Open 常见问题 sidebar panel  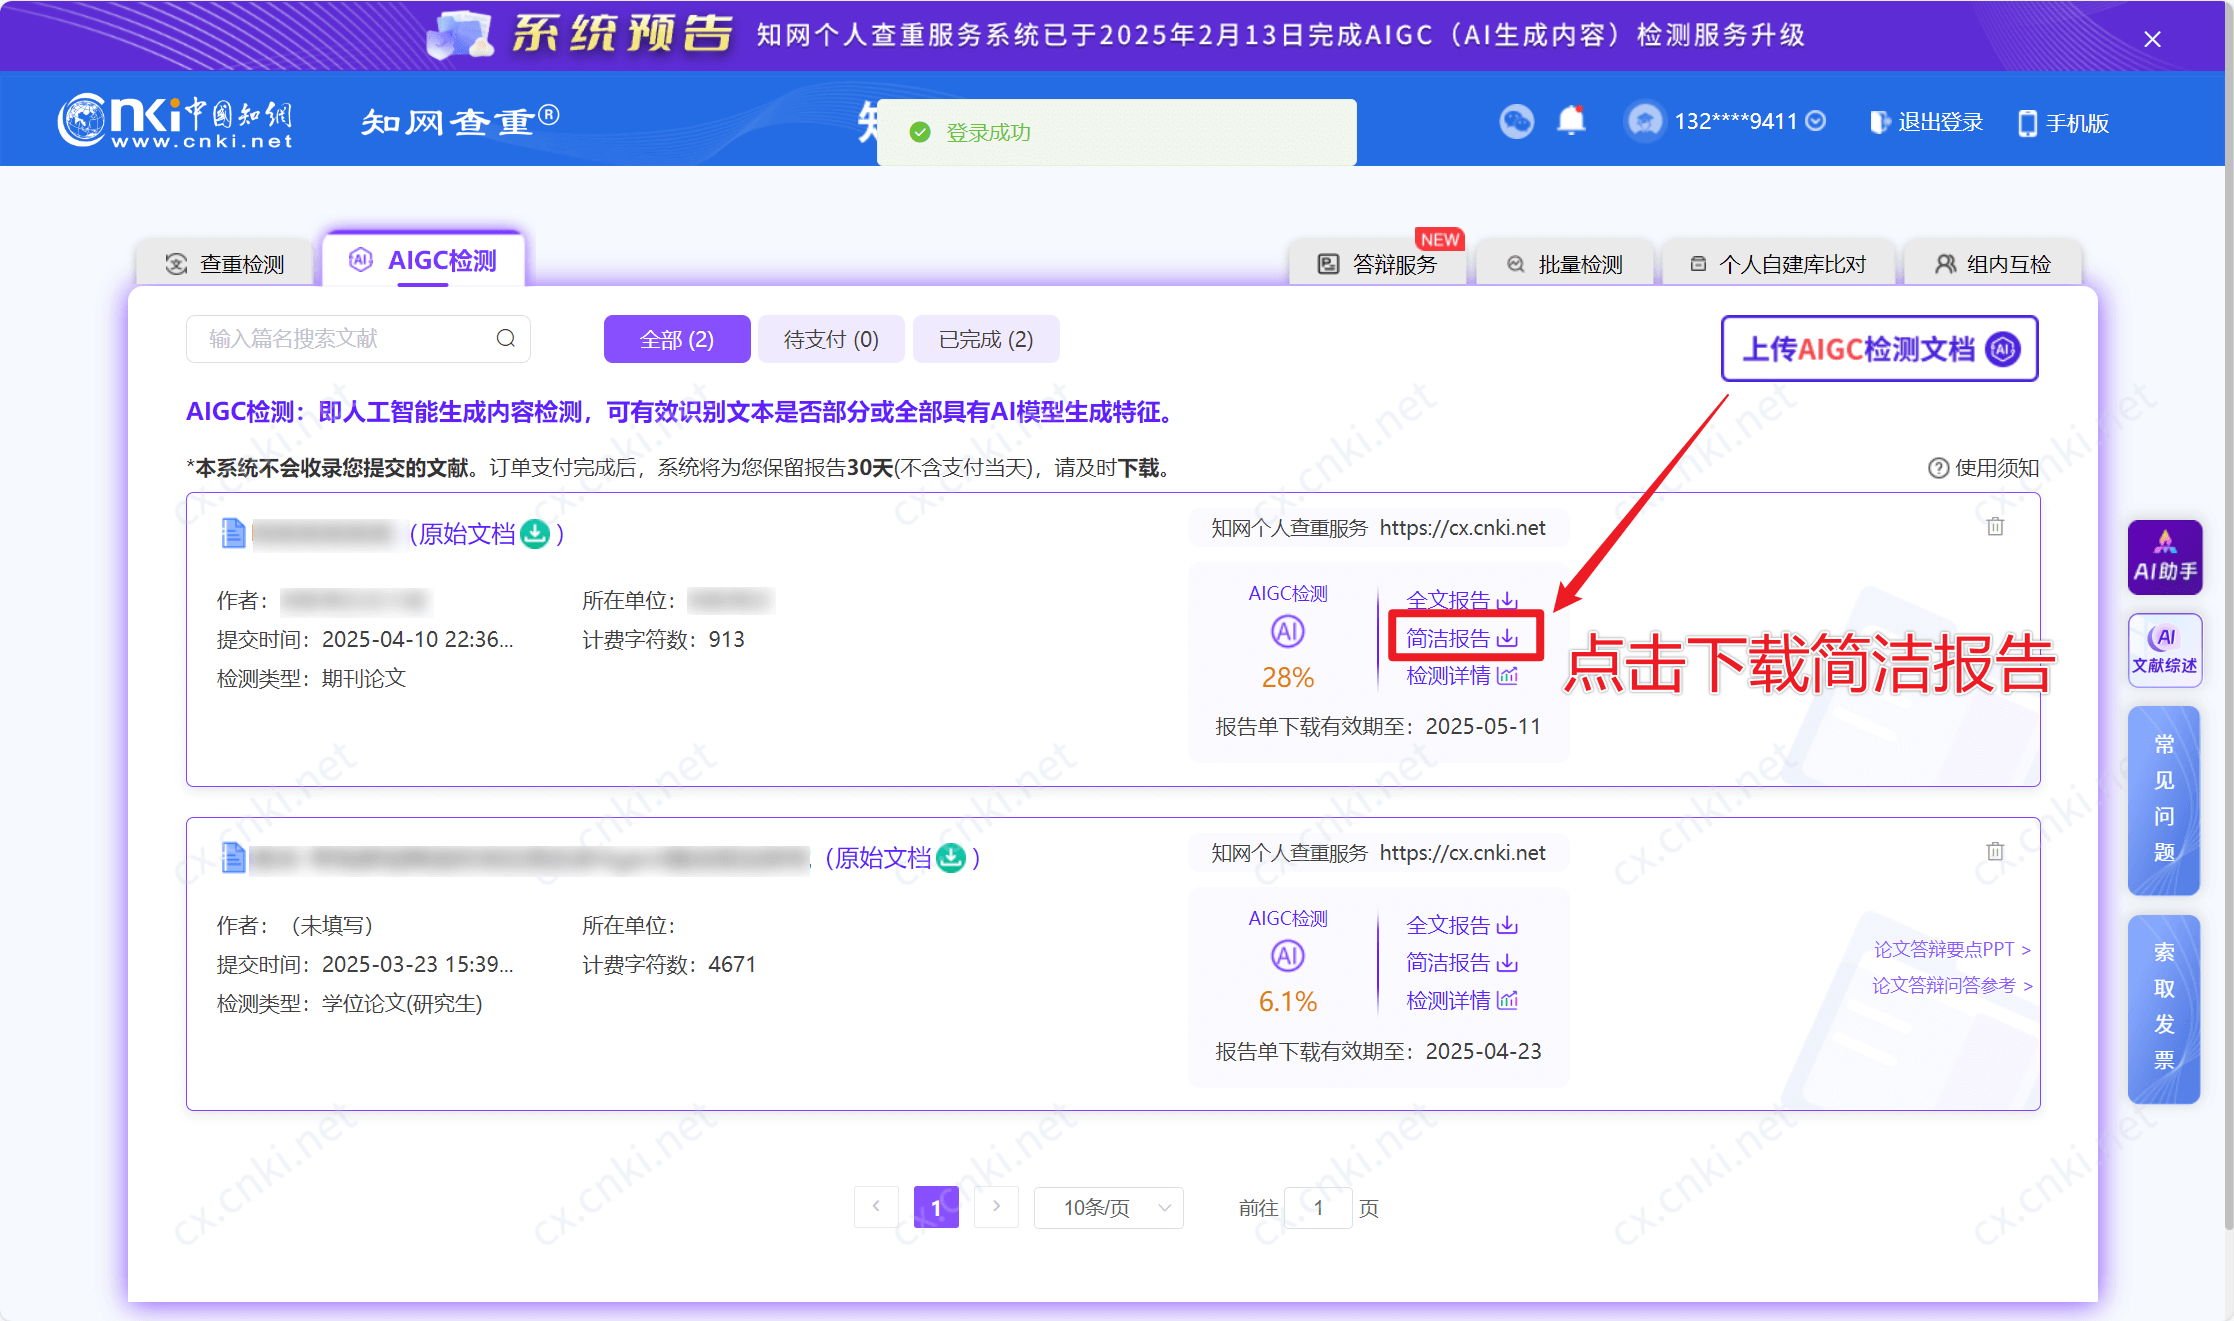pos(2164,800)
